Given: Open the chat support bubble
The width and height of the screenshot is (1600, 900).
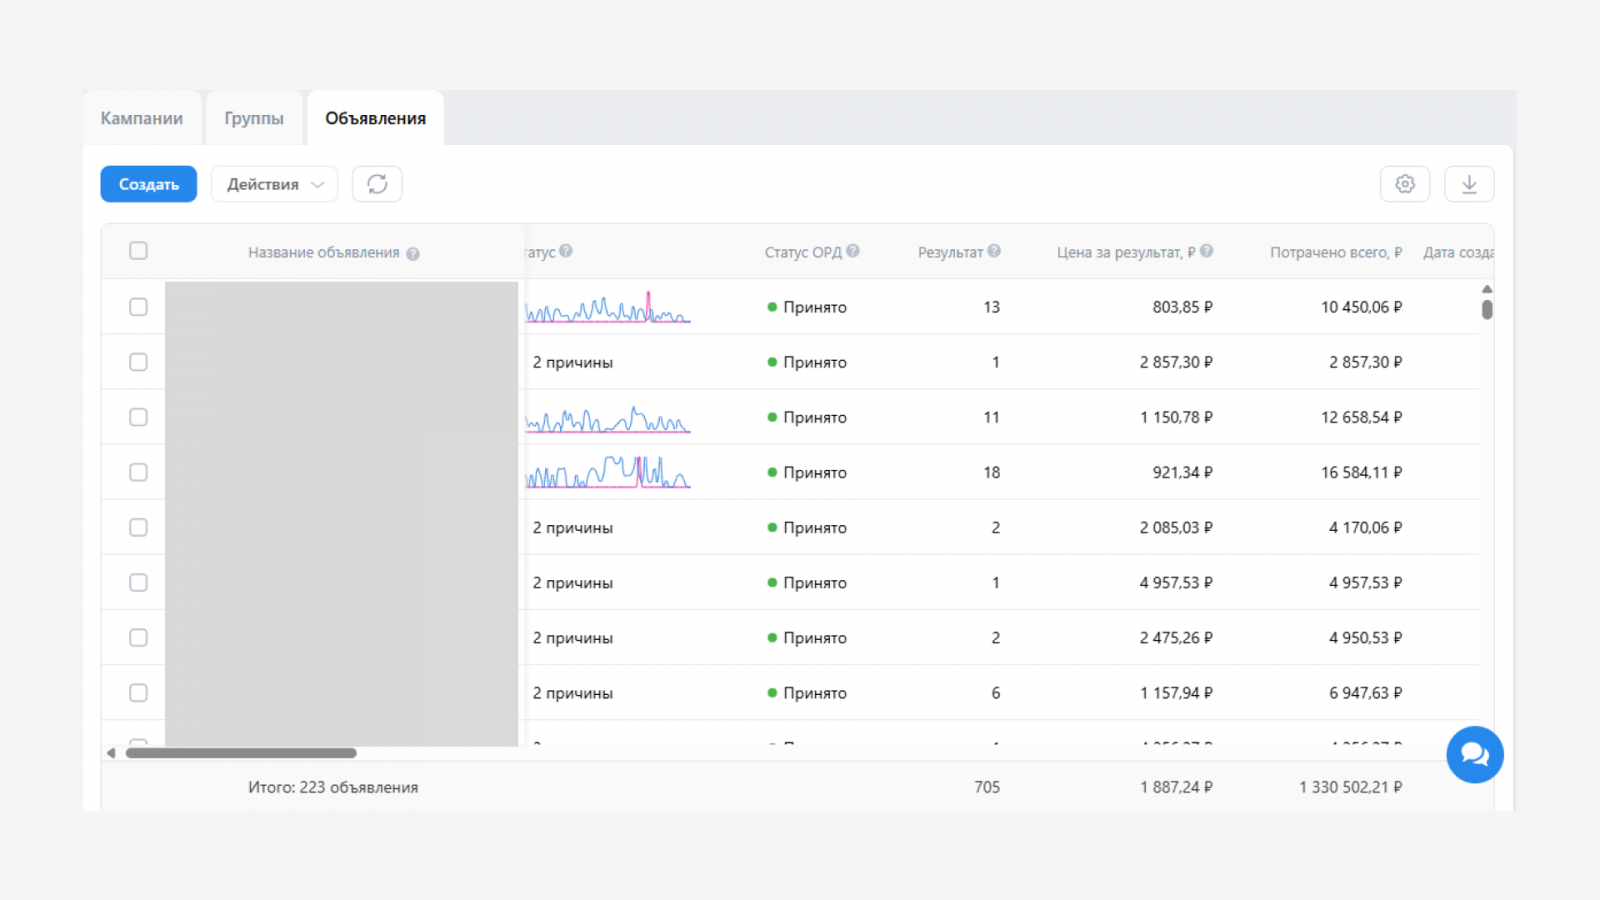Looking at the screenshot, I should tap(1475, 755).
